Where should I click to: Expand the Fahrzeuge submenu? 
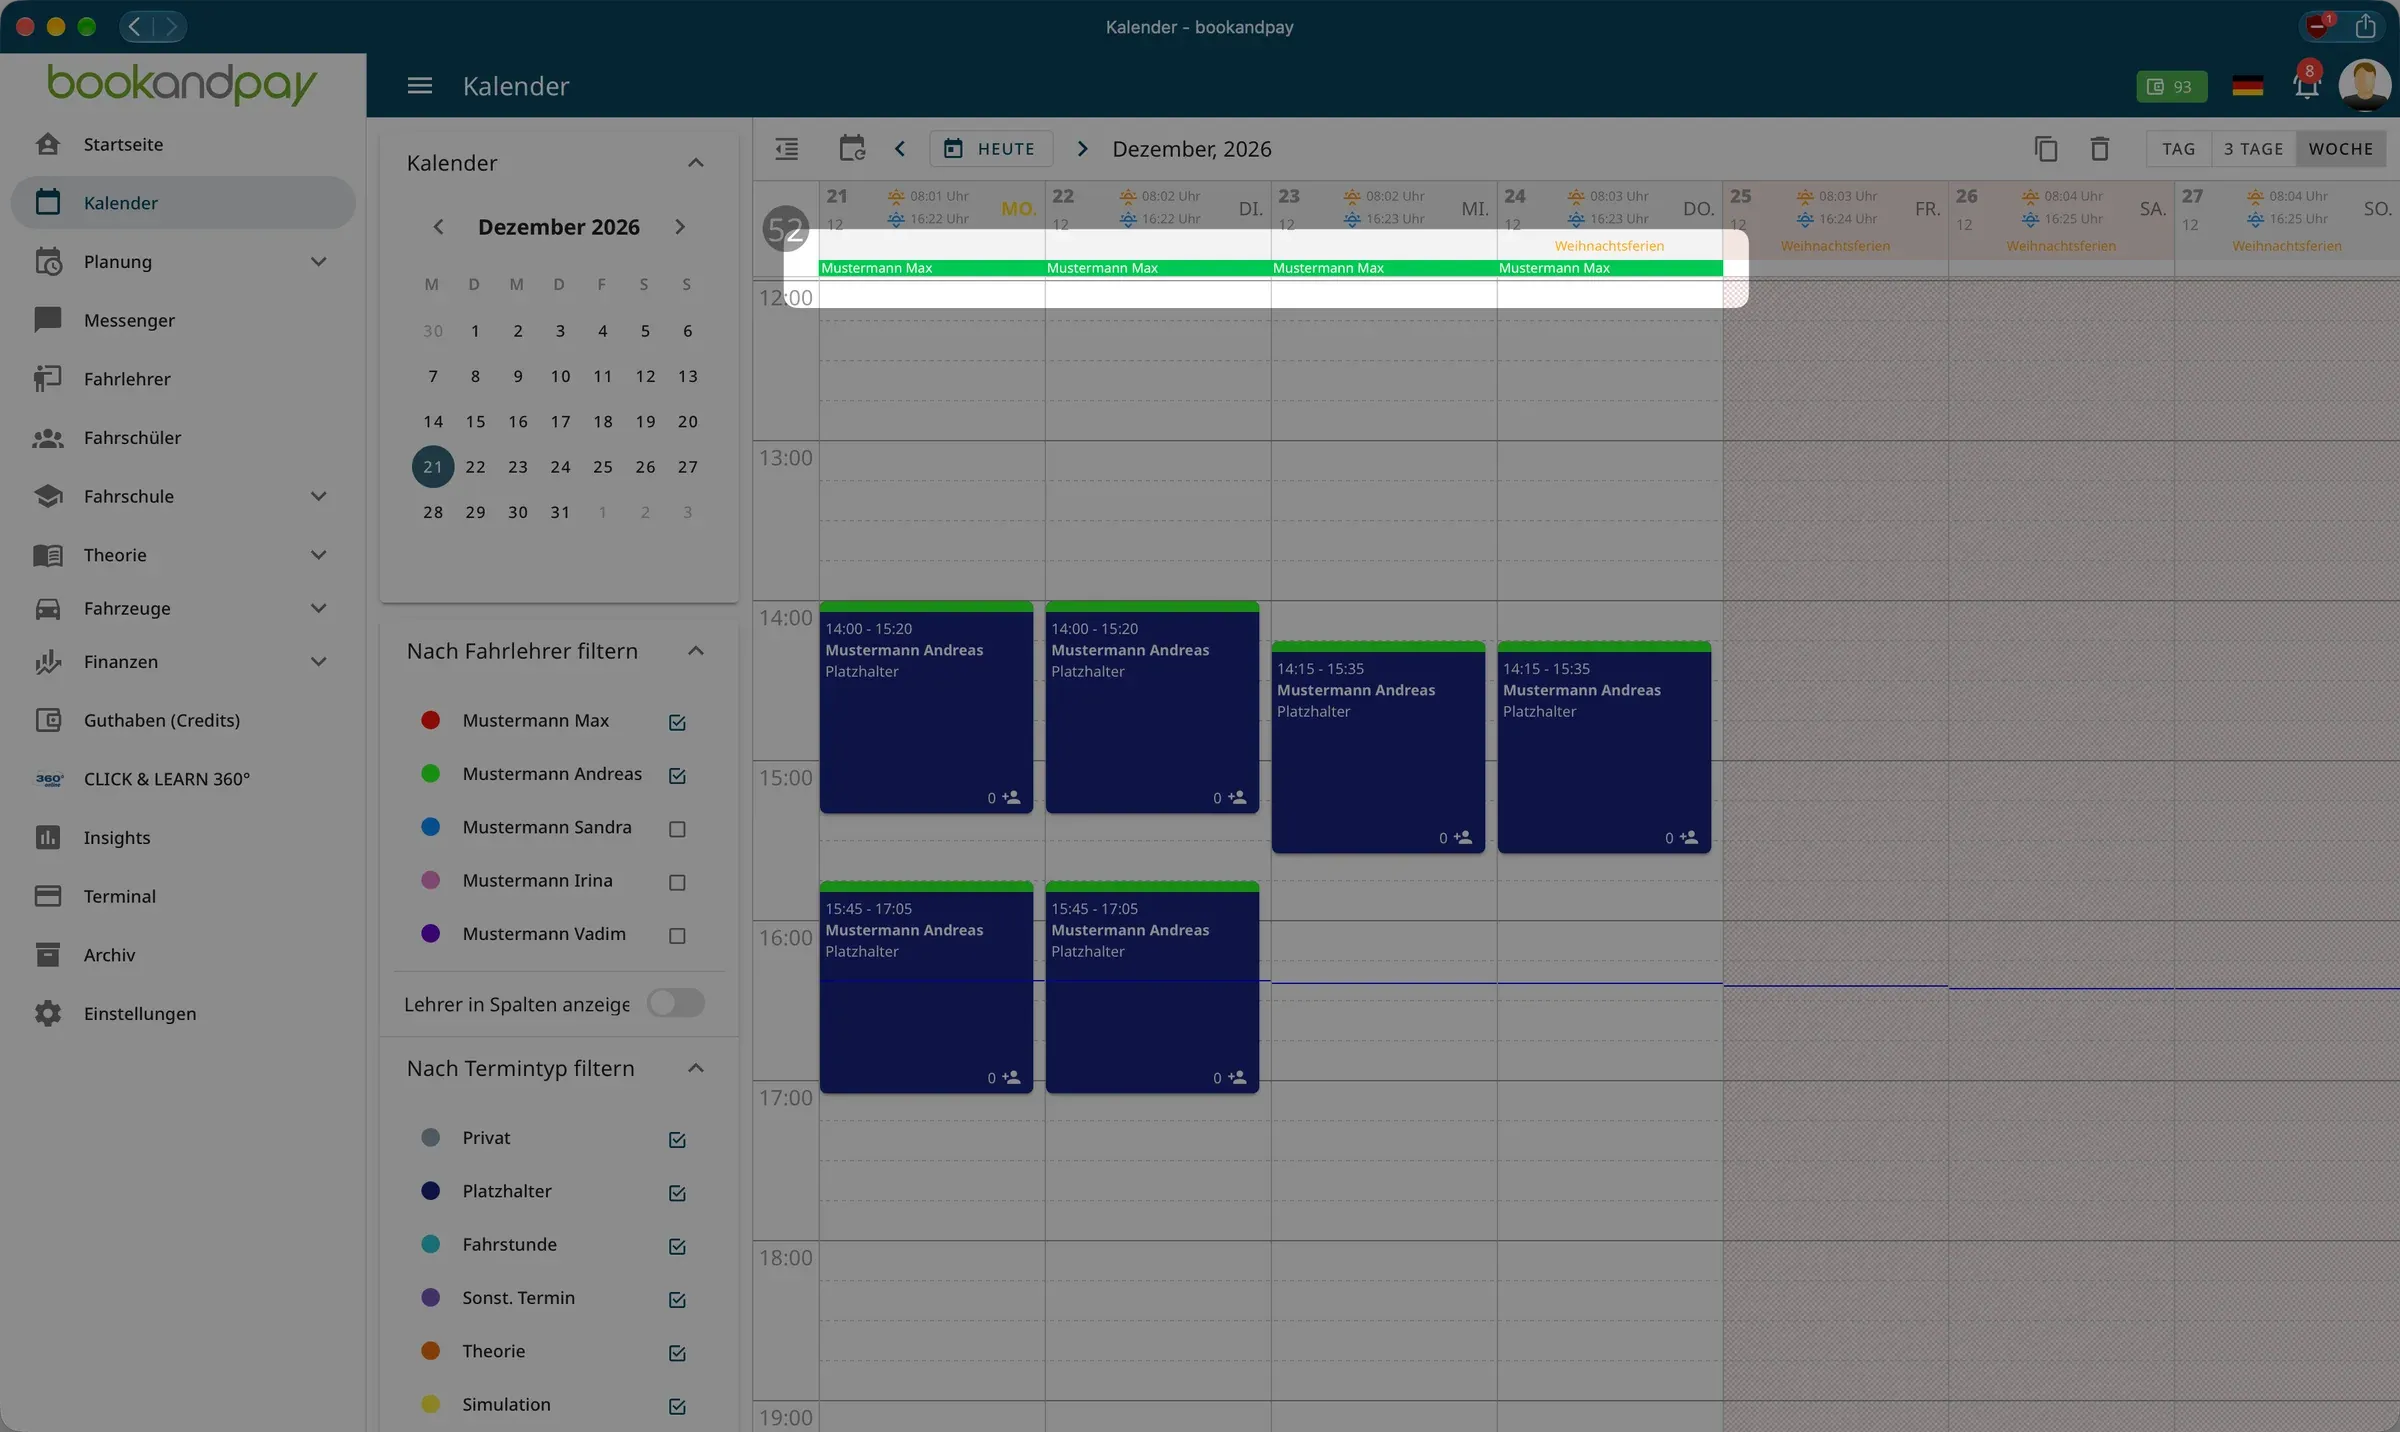318,608
